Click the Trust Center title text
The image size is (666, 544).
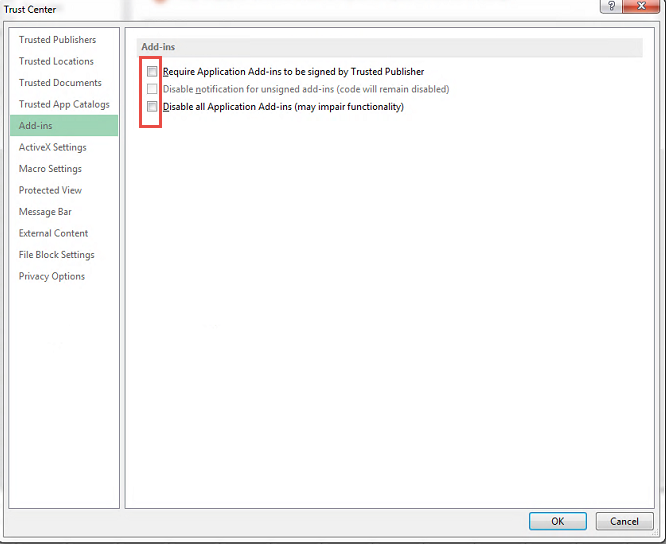pyautogui.click(x=30, y=9)
